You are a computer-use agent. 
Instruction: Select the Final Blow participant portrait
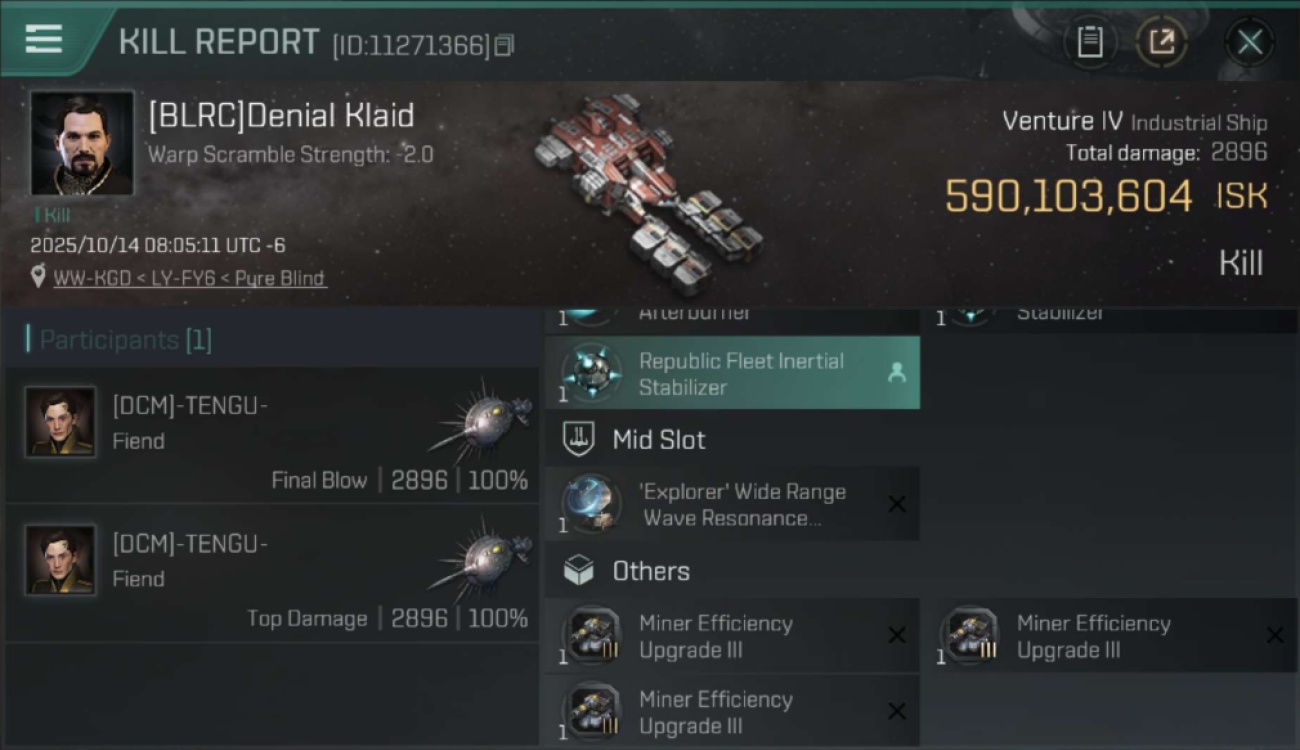coord(61,422)
